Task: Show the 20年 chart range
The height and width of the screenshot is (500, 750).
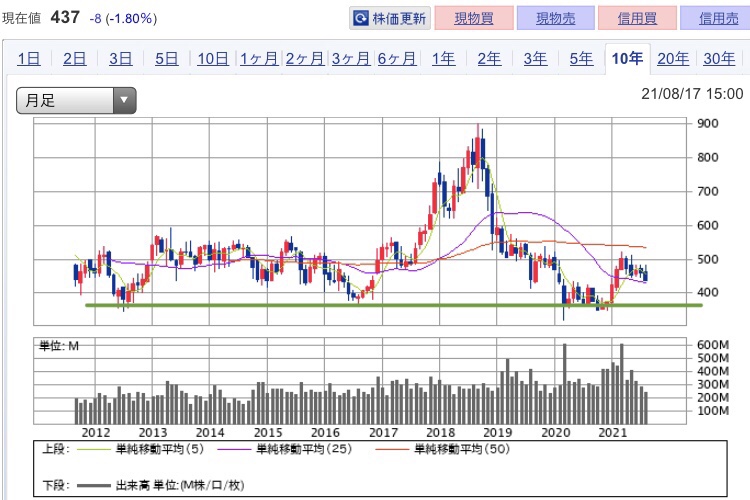Action: click(x=673, y=59)
